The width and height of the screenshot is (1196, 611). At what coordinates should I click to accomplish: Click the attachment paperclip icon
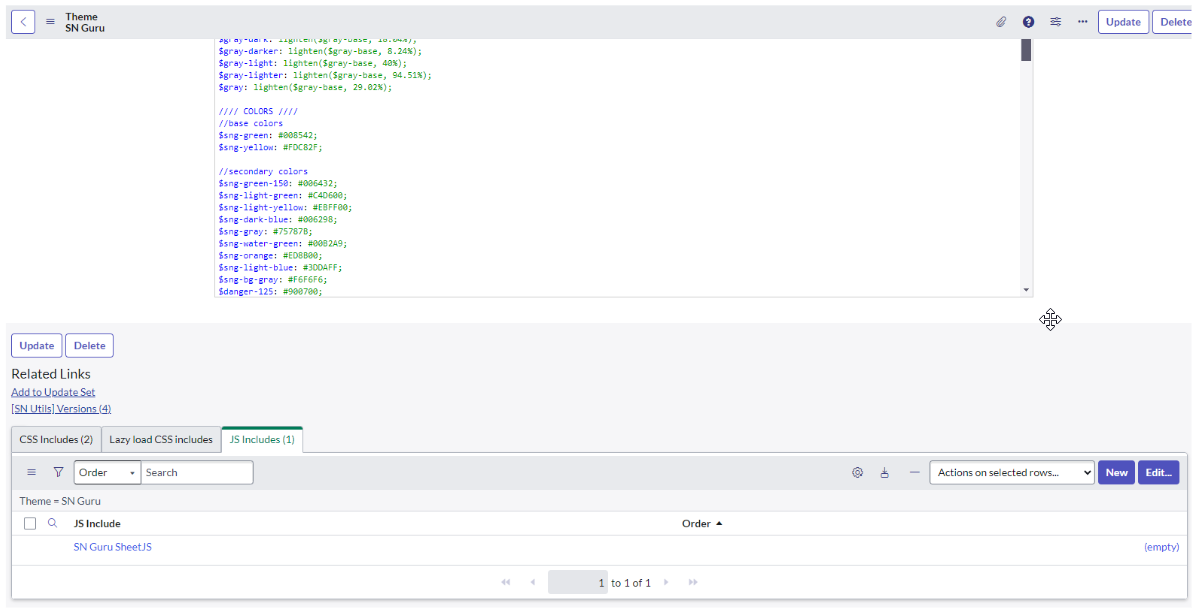pyautogui.click(x=1001, y=22)
